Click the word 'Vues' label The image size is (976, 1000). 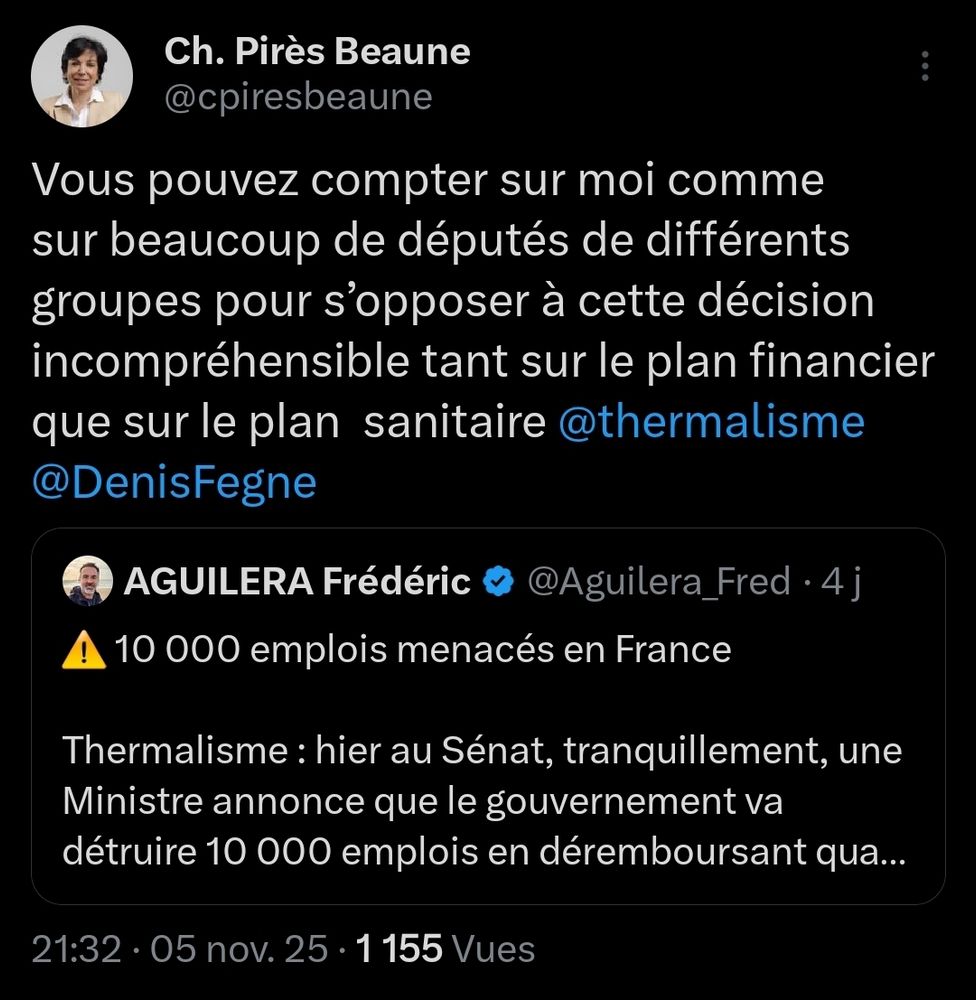coord(493,948)
